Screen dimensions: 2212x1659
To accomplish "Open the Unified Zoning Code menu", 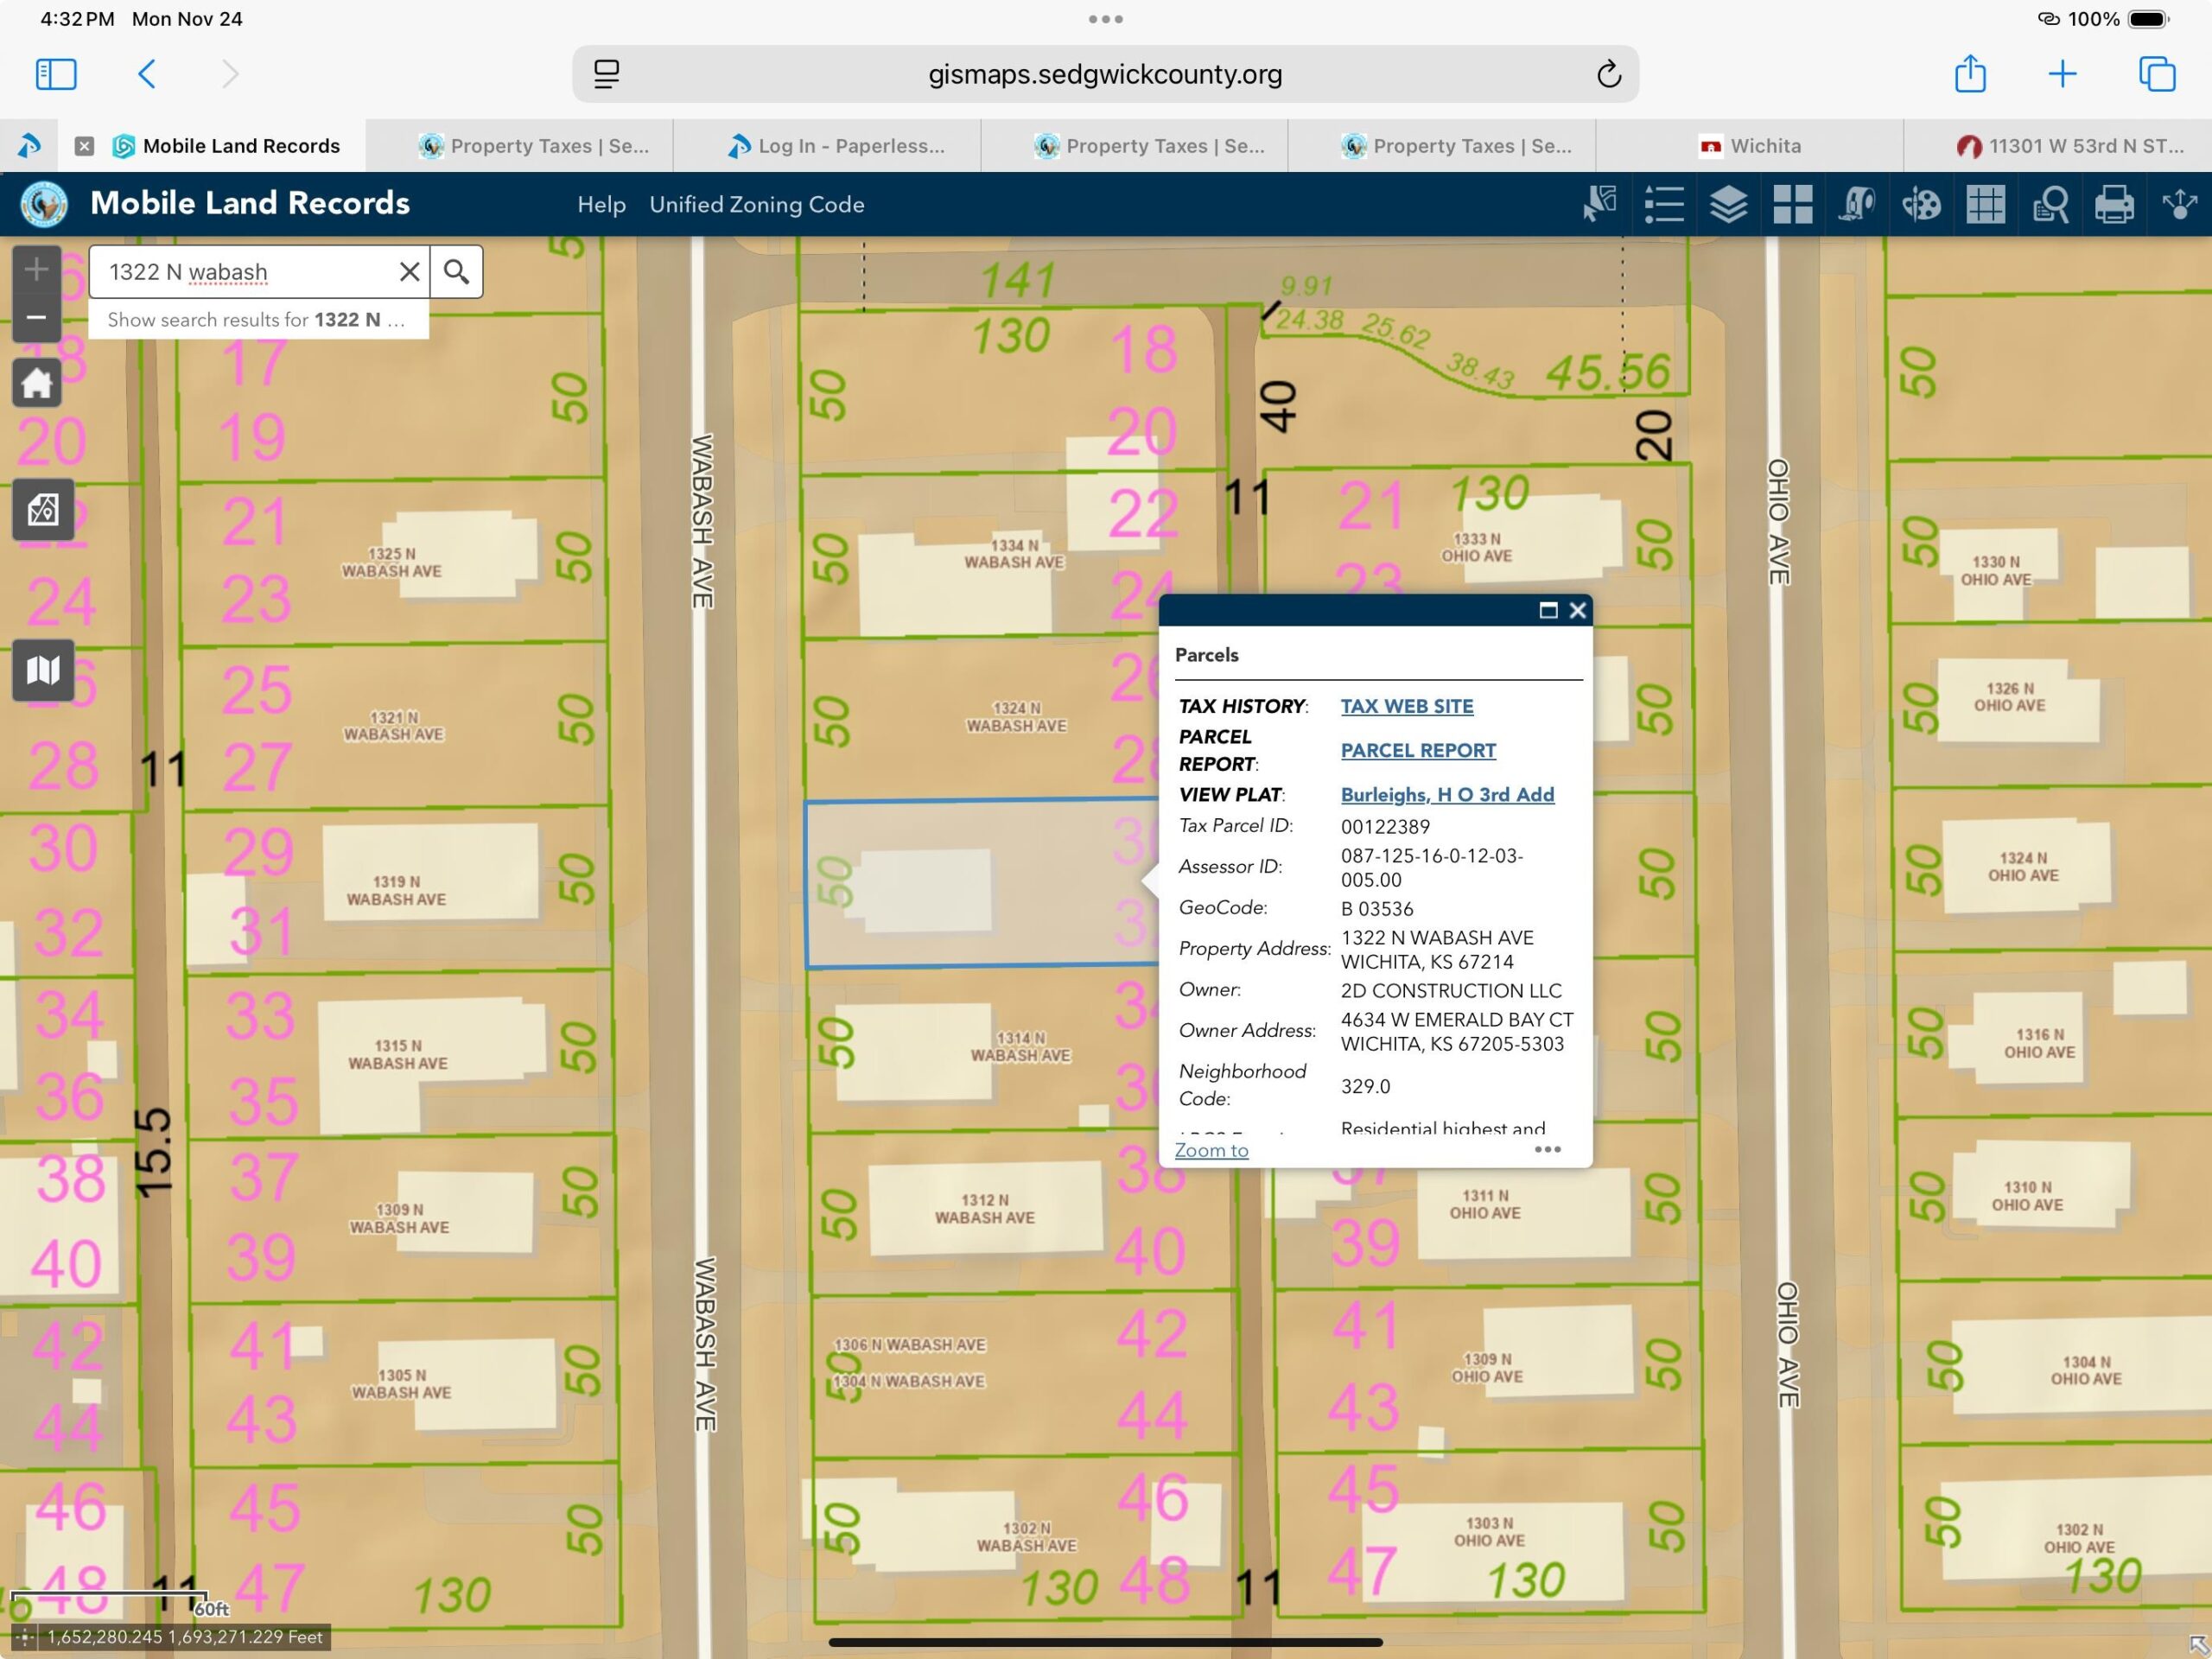I will (756, 204).
